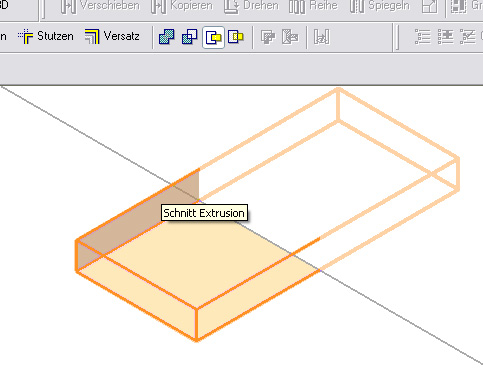Select the Verschieben move tool
This screenshot has width=483, height=375.
point(100,6)
